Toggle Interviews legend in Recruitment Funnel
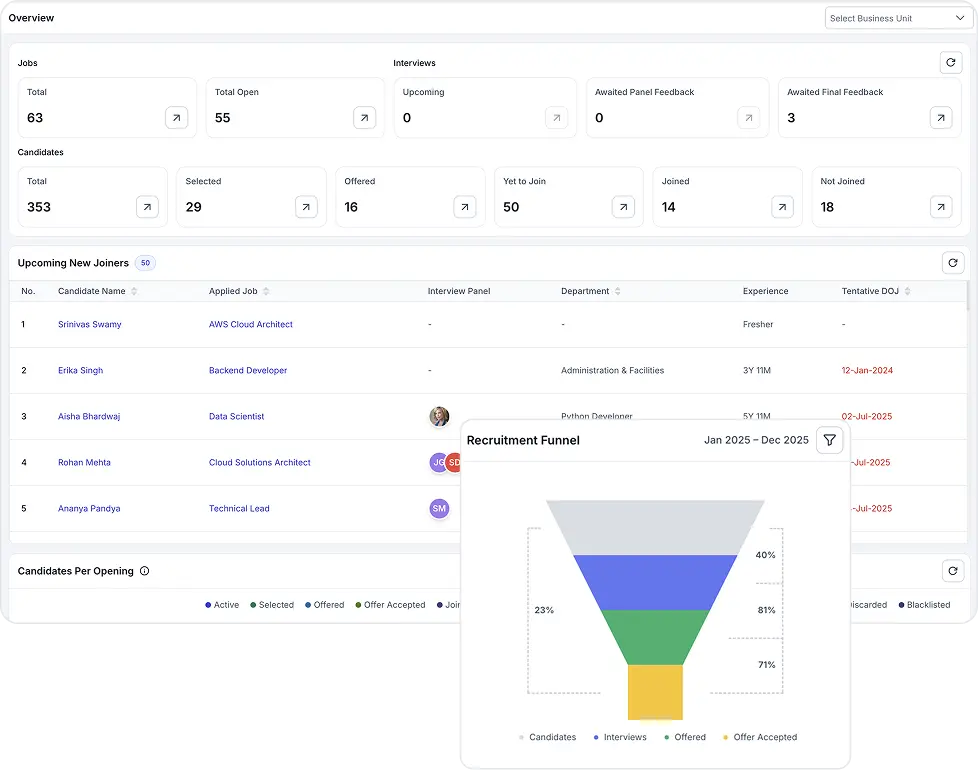The image size is (978, 770). coord(620,737)
